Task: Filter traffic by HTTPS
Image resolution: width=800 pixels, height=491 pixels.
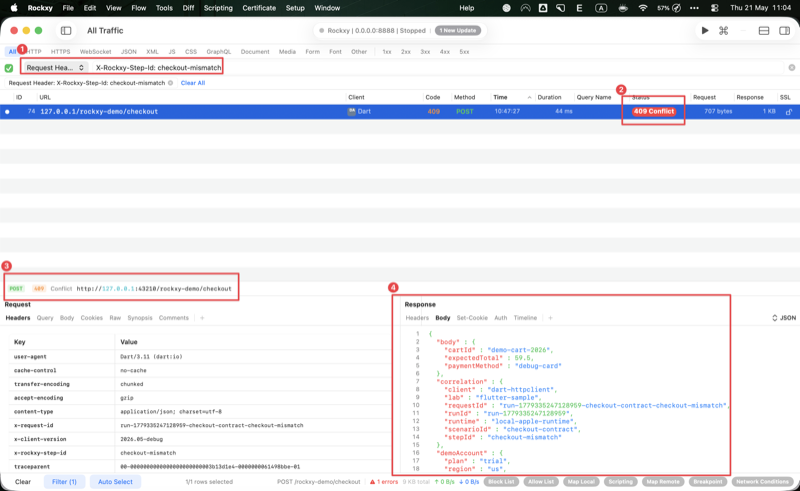Action: point(60,52)
